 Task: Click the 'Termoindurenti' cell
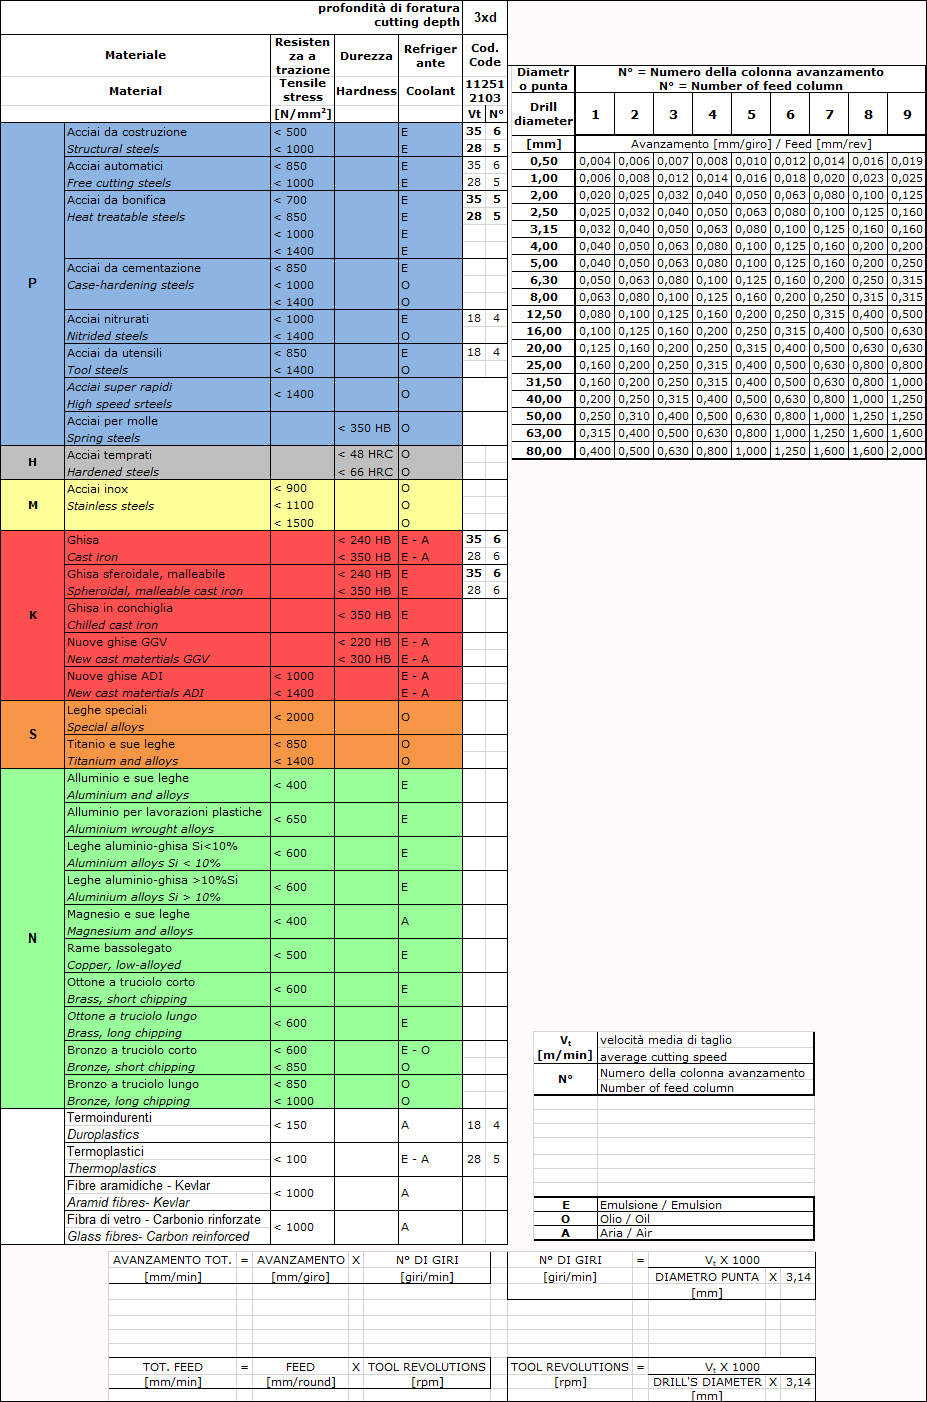coord(168,1118)
